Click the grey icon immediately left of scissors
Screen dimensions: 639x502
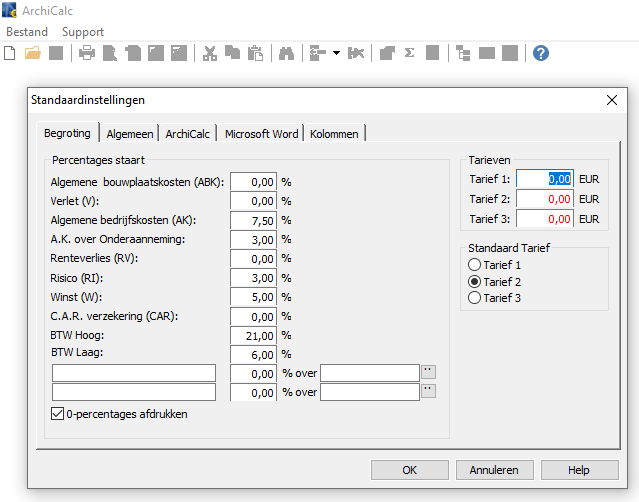coord(179,53)
